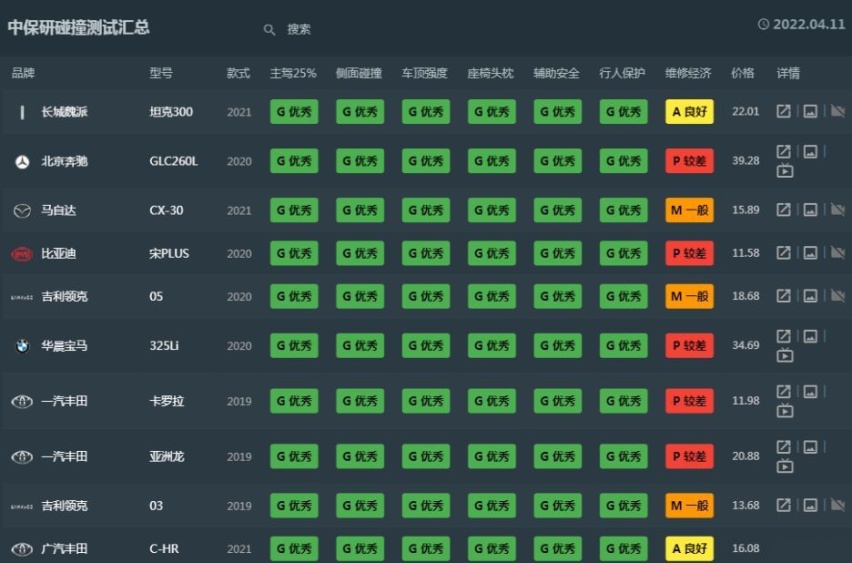Screen dimensions: 852x563
Task: Click the 马自达 Mazda logo
Action: (22, 210)
